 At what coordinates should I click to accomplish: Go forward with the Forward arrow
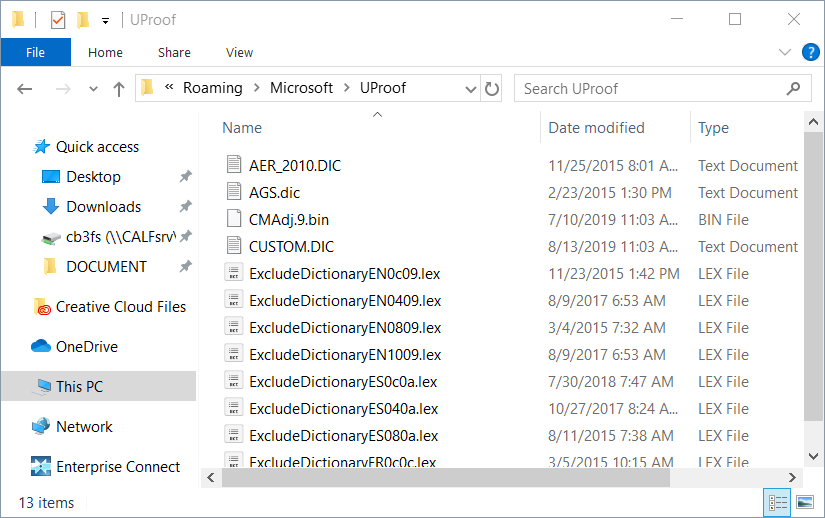(x=63, y=89)
